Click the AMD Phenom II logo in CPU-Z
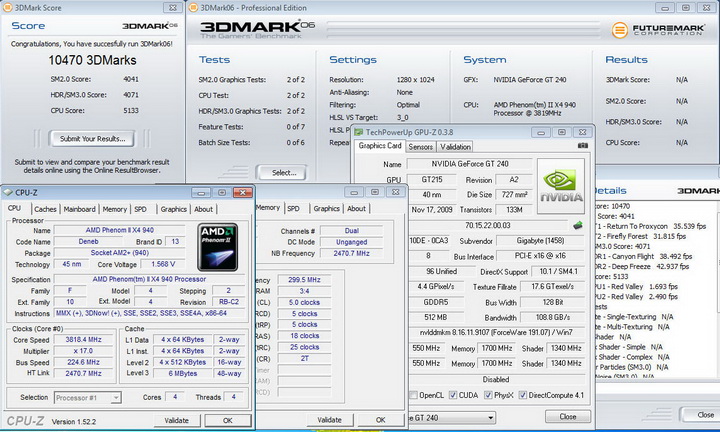The width and height of the screenshot is (720, 432). 218,247
